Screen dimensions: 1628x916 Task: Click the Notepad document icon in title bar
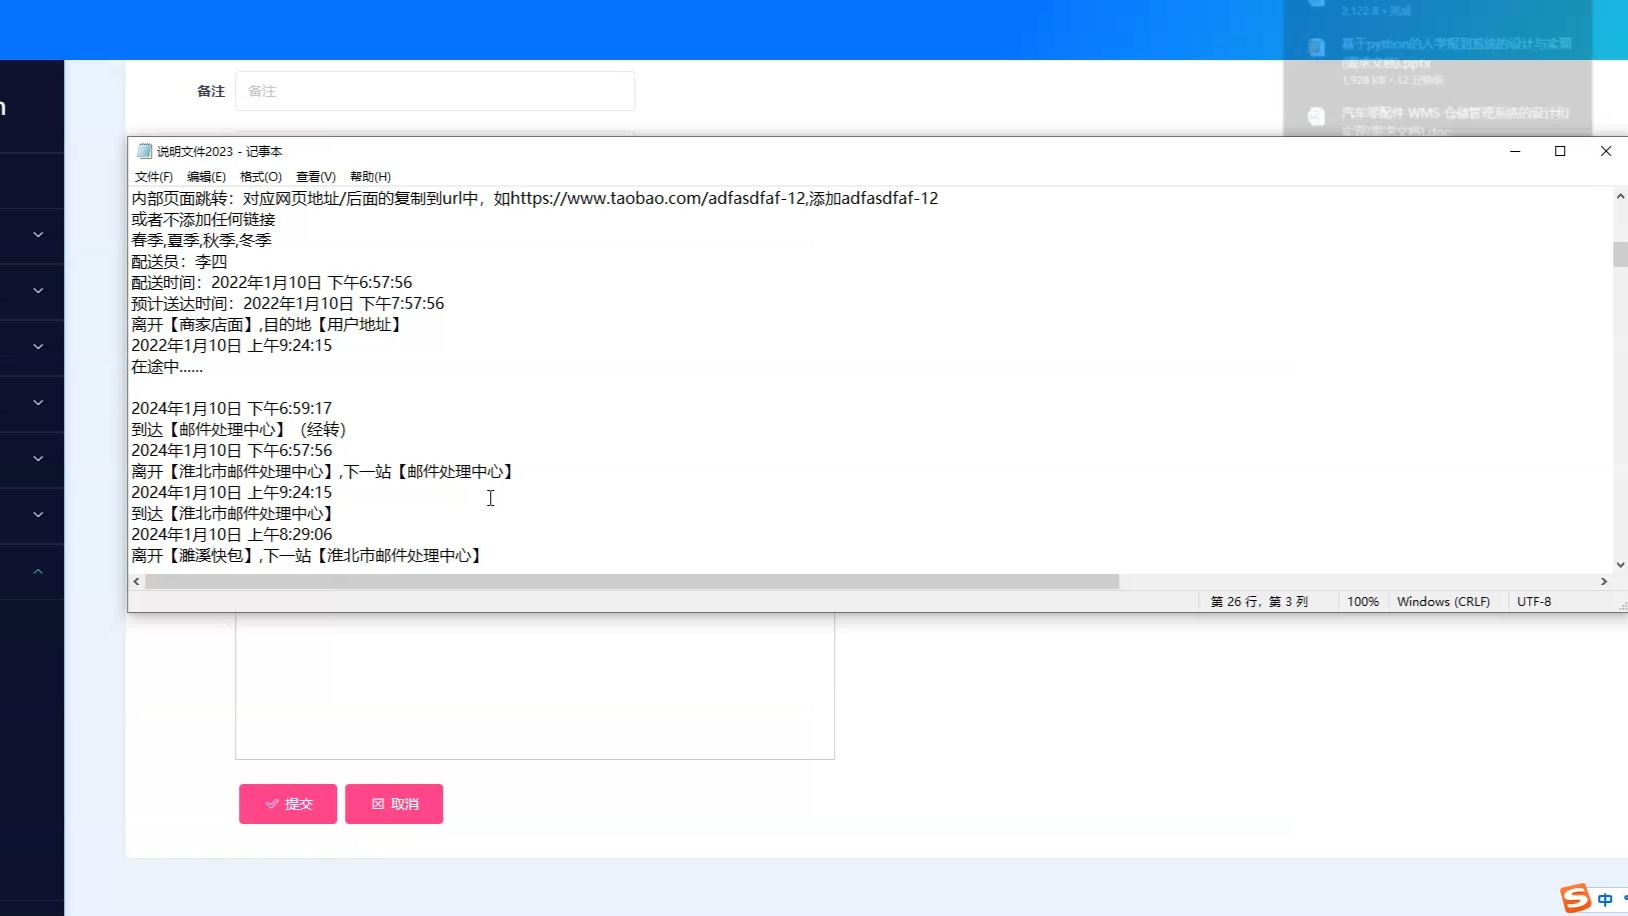coord(144,151)
